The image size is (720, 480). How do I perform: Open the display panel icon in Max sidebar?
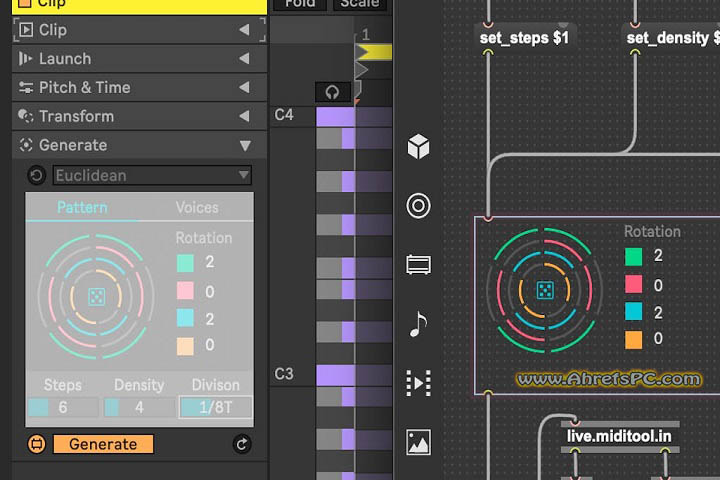418,265
